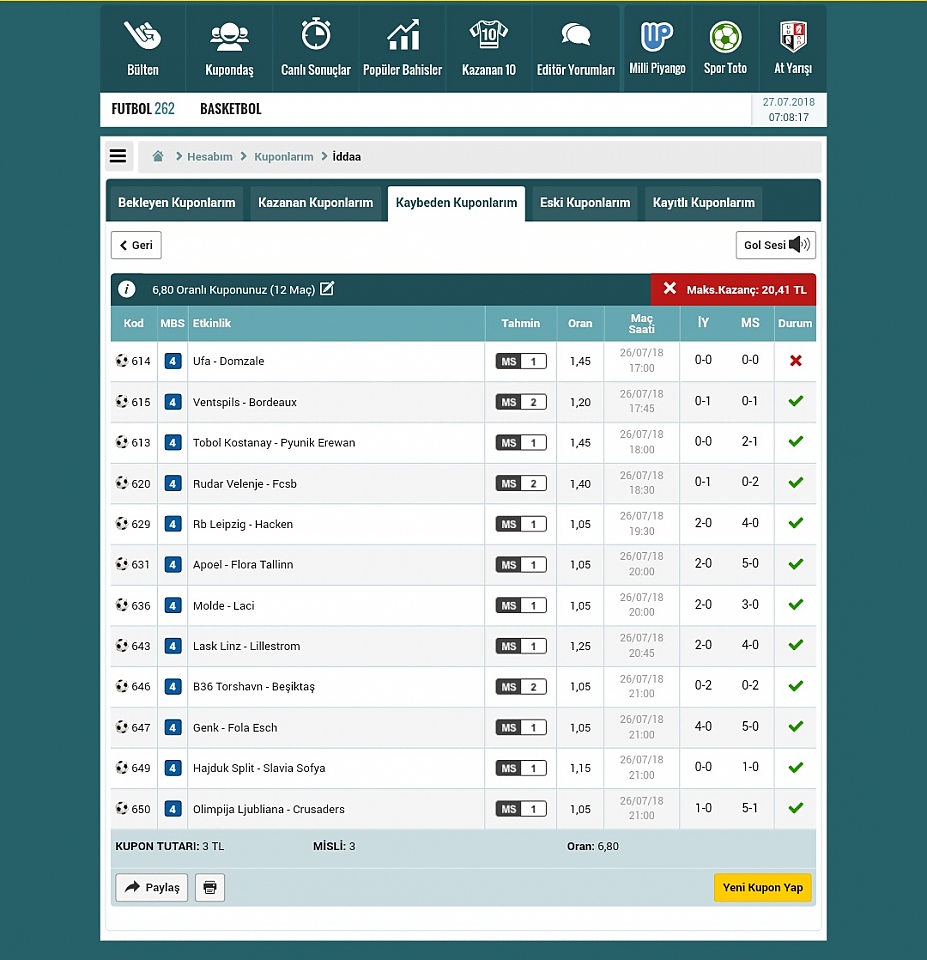Image resolution: width=927 pixels, height=960 pixels.
Task: Click the 5-1 final score for Olimpija Ljubljana
Action: click(x=750, y=808)
